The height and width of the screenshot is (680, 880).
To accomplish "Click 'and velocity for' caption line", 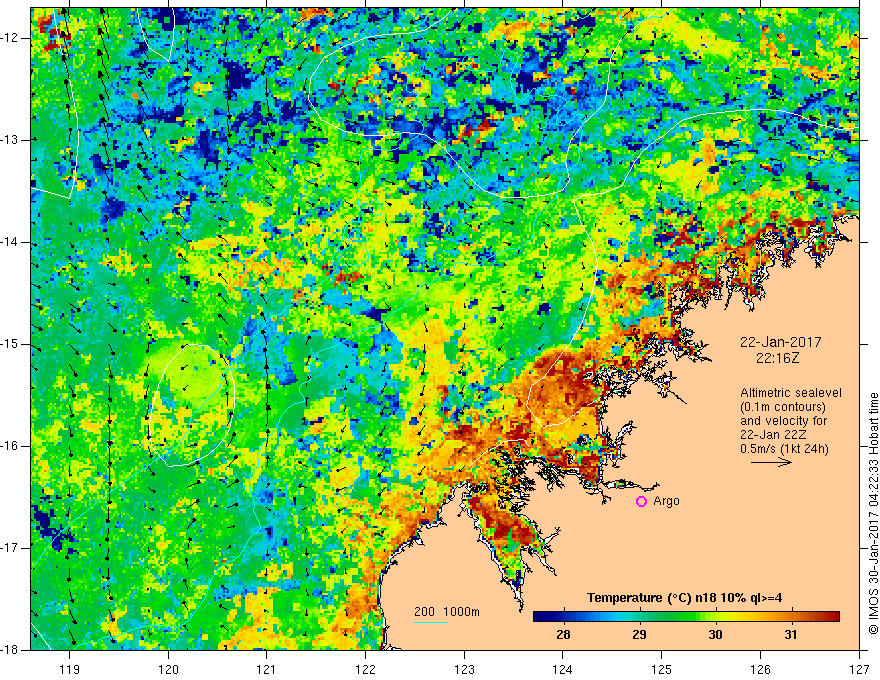I will (x=783, y=421).
